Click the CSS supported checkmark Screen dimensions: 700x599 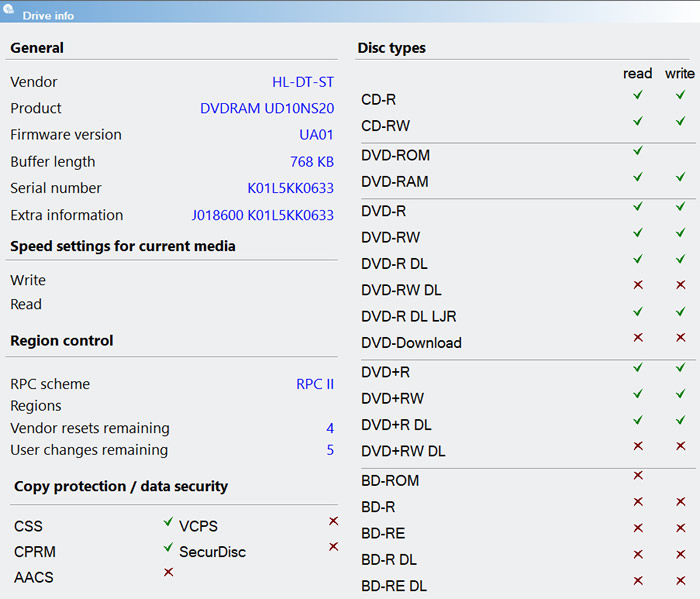168,521
